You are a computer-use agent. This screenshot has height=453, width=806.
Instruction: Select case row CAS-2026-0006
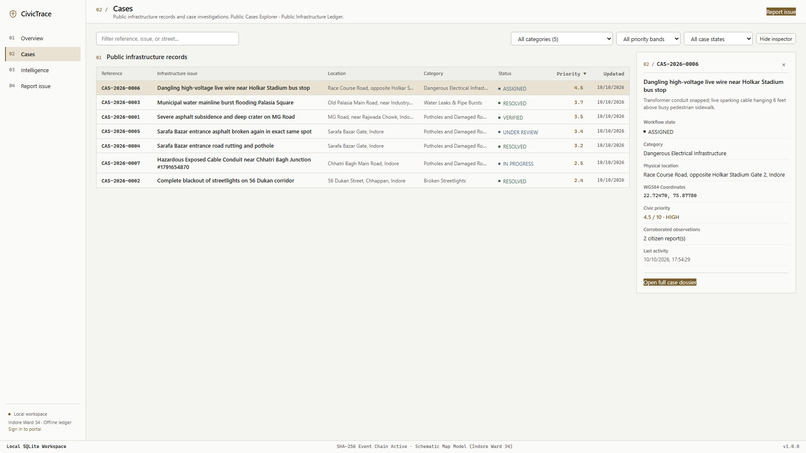(362, 88)
